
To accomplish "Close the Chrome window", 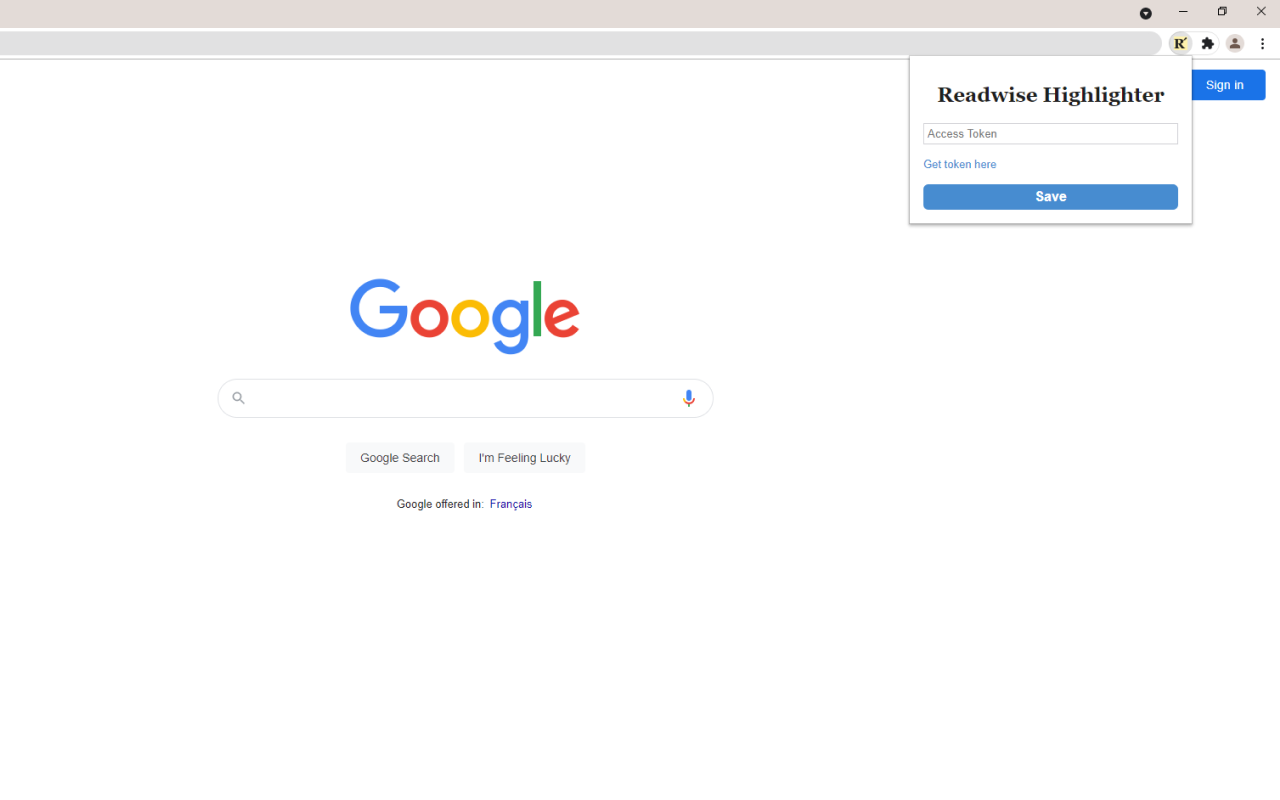I will coord(1261,12).
